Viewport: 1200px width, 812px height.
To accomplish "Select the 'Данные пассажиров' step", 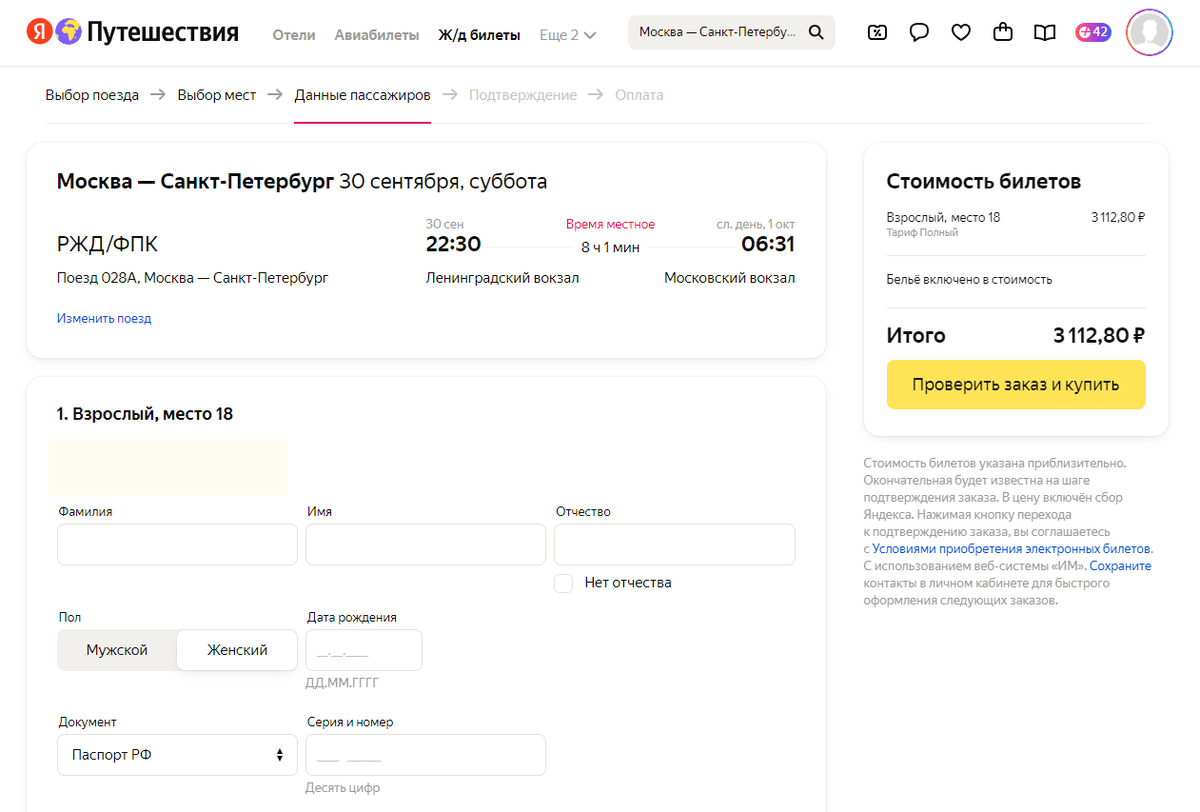I will click(362, 95).
